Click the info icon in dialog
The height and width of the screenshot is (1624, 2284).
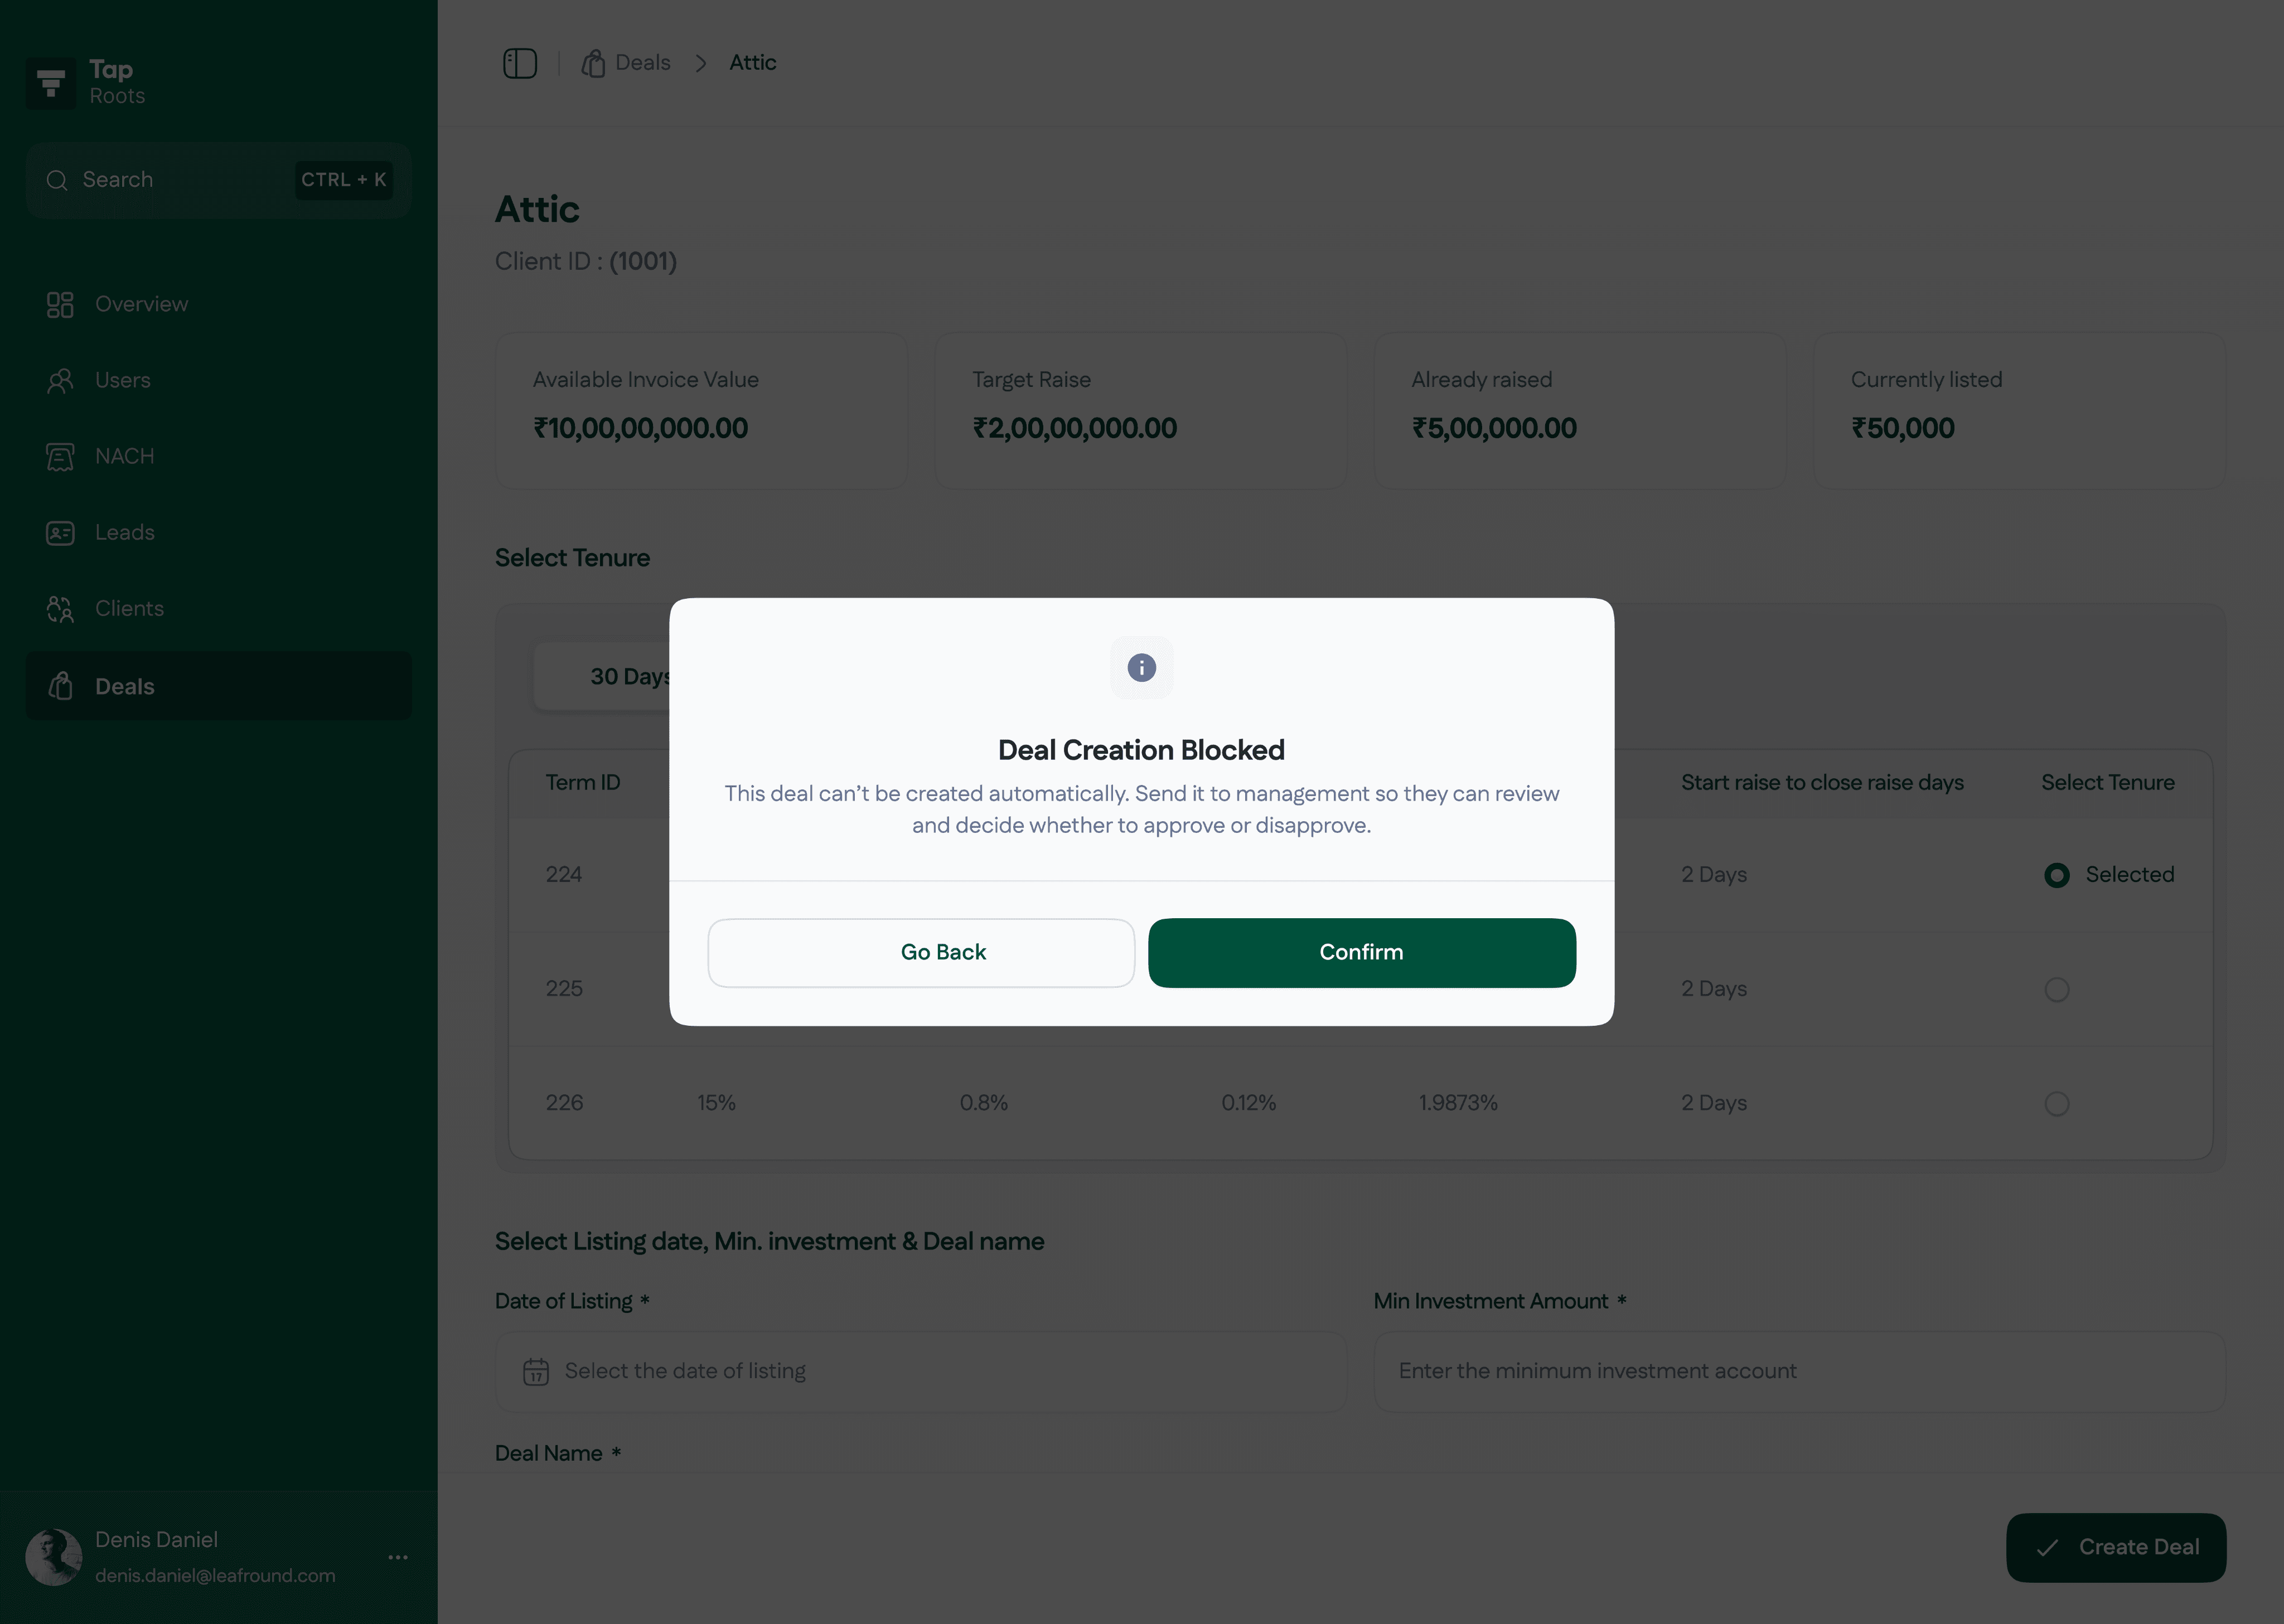click(x=1141, y=667)
